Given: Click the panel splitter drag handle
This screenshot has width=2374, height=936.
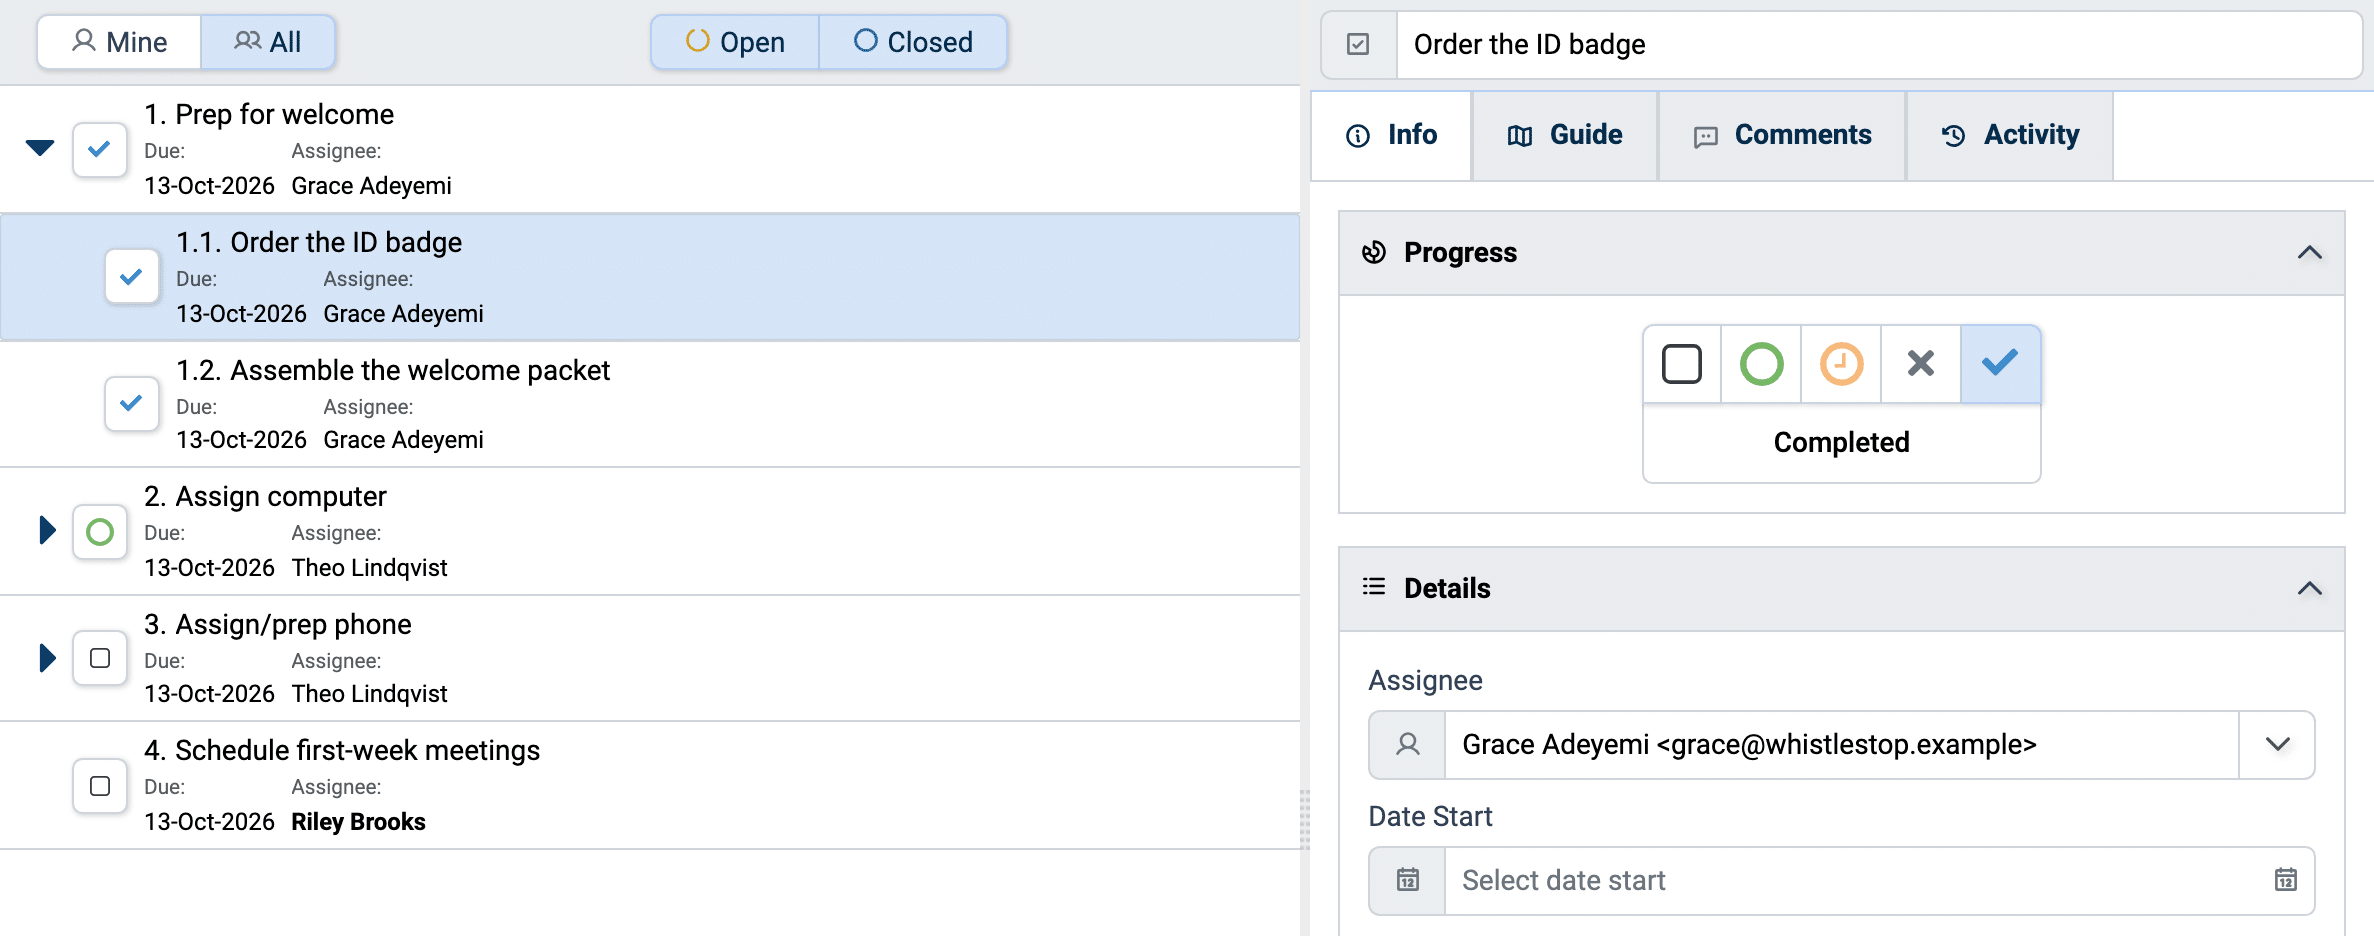Looking at the screenshot, I should coord(1305,820).
